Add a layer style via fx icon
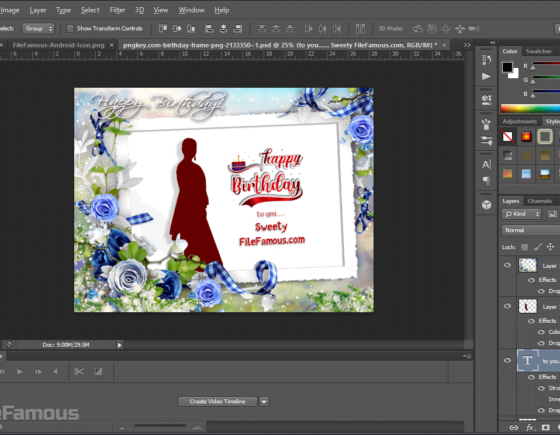560x435 pixels. click(530, 428)
